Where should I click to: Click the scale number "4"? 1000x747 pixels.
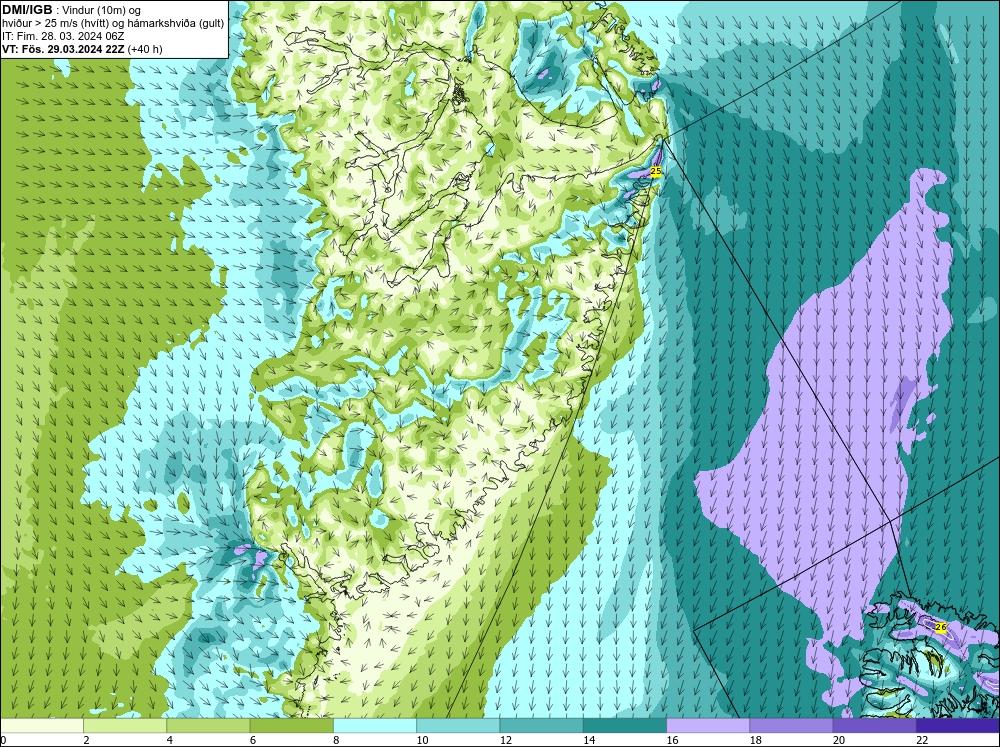coord(170,739)
